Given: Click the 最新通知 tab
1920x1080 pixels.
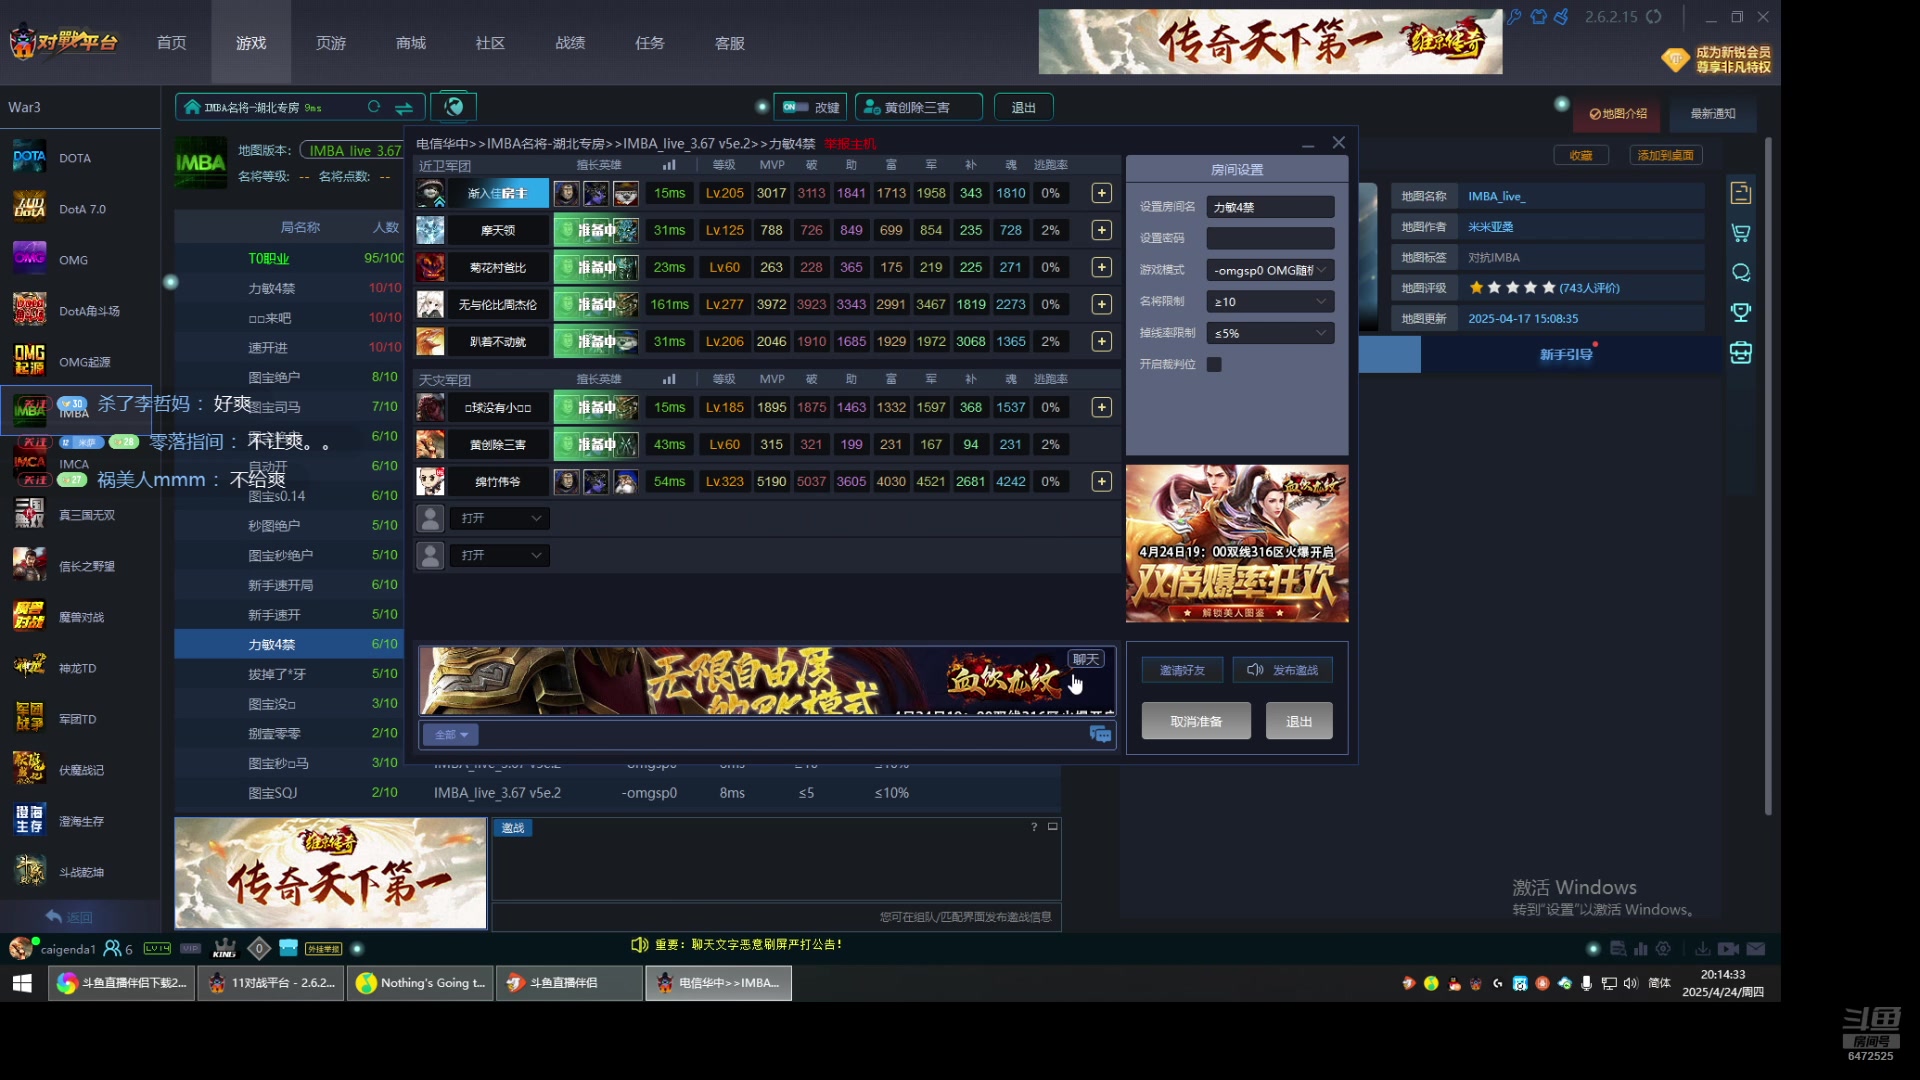Looking at the screenshot, I should [1713, 113].
